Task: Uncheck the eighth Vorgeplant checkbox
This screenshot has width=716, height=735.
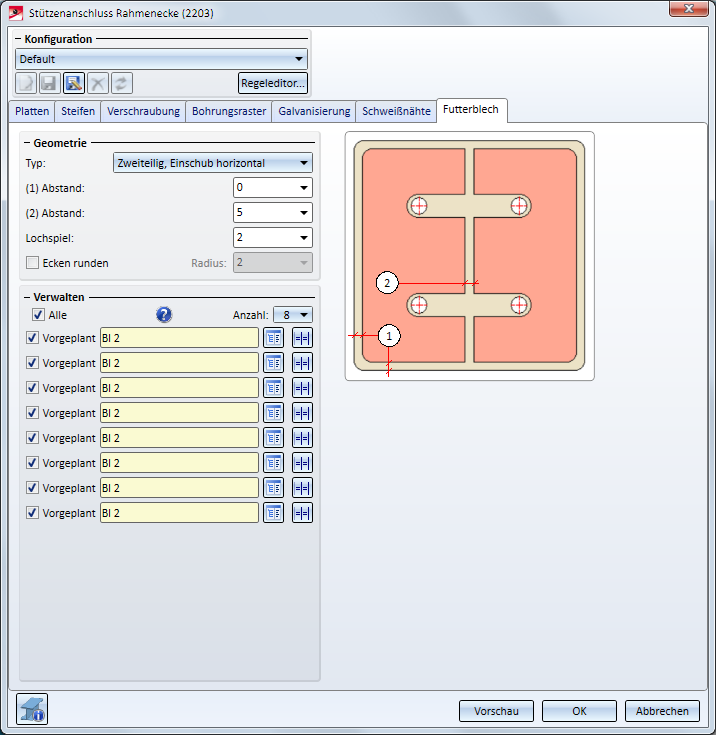Action: (32, 513)
